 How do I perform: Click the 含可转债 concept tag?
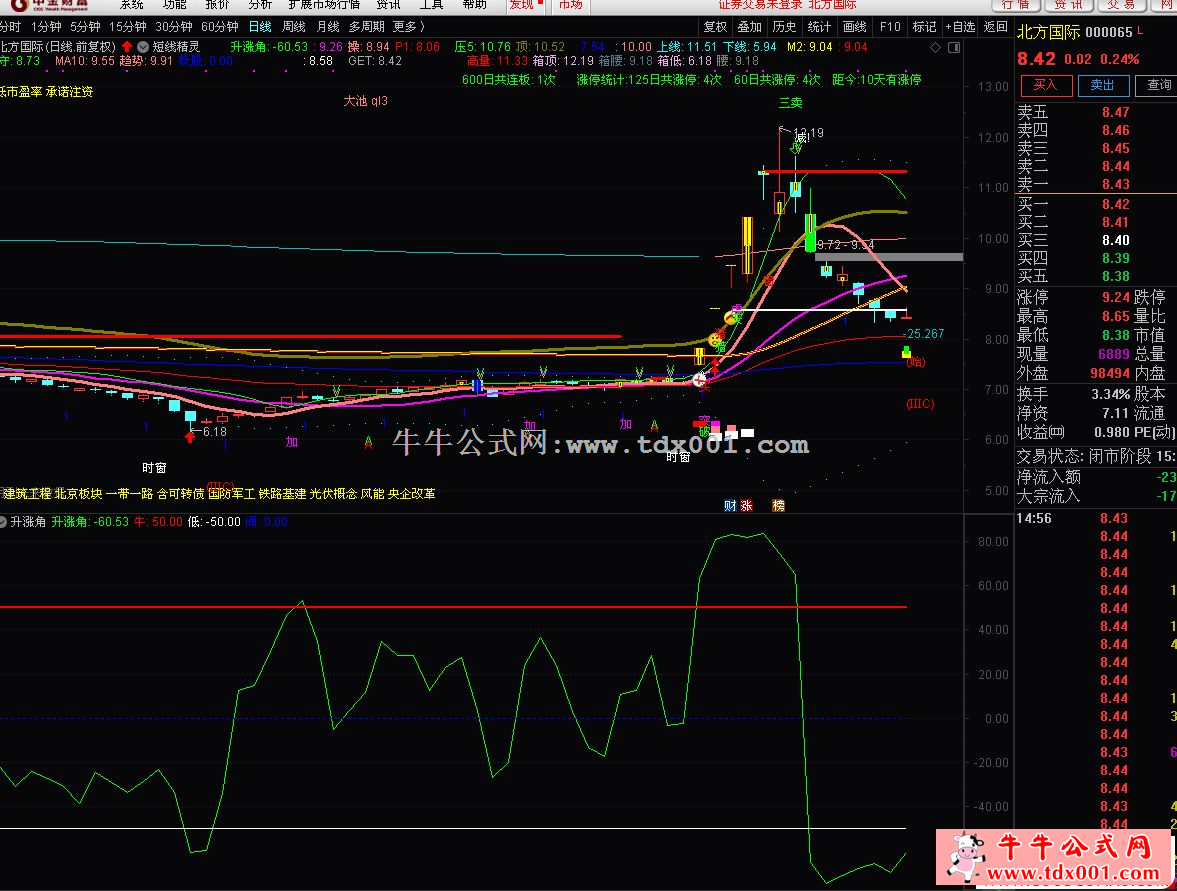[180, 493]
